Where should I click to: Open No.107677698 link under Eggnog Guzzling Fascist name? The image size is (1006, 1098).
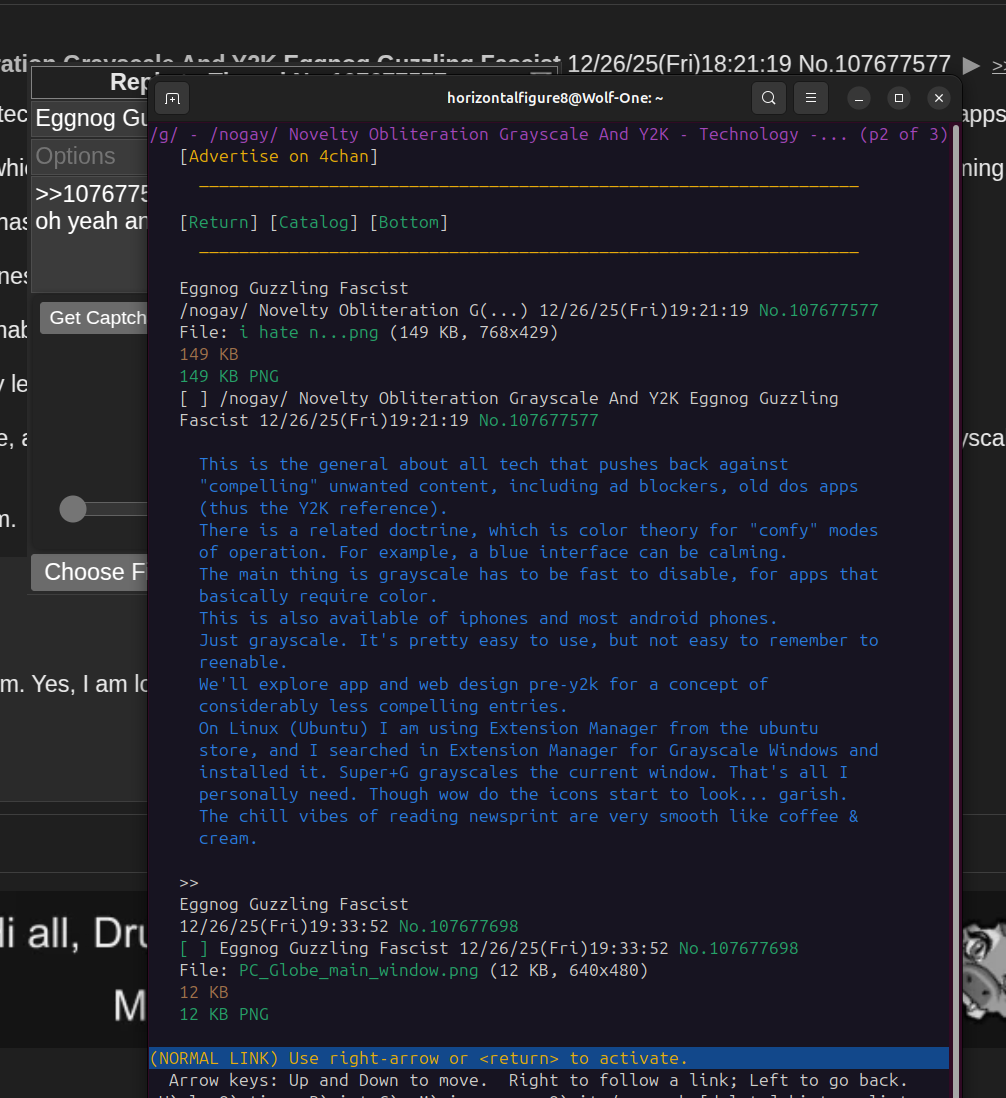tap(459, 926)
